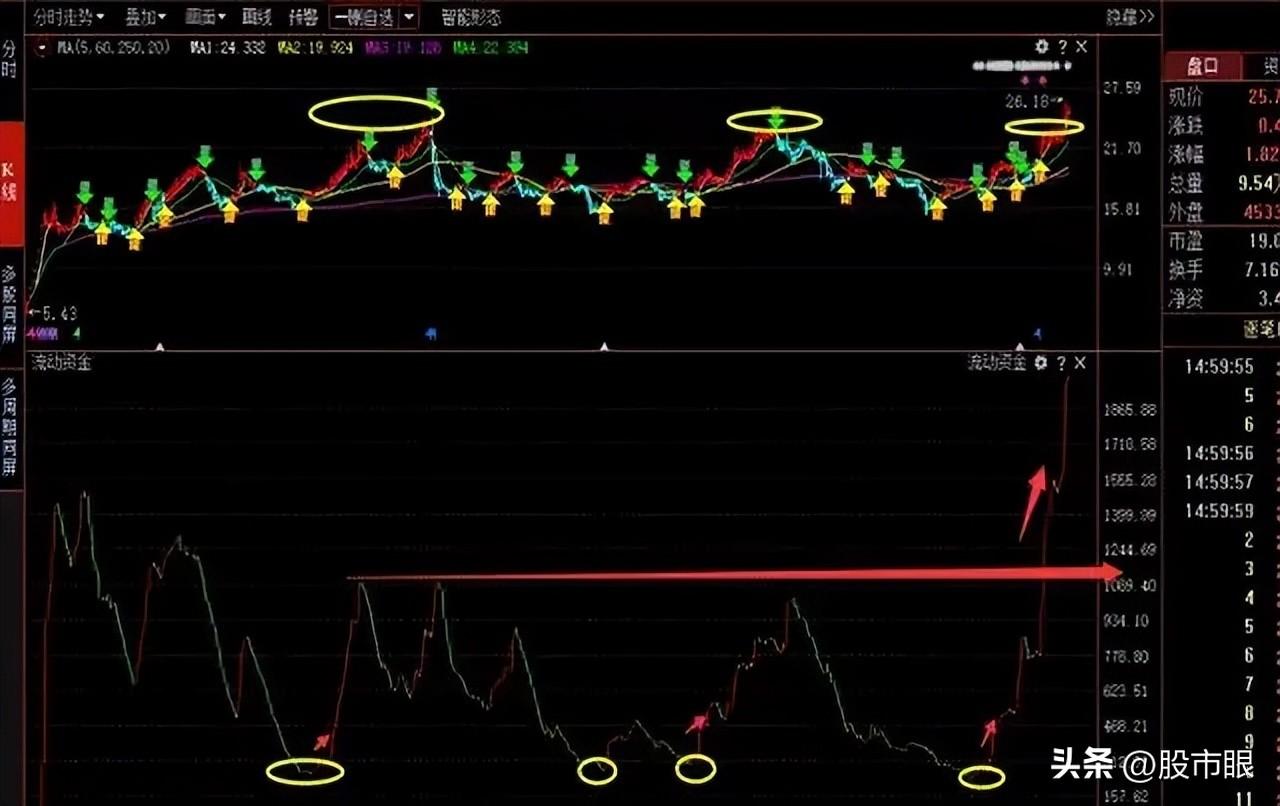This screenshot has height=806, width=1280.
Task: Click the small circular icon left of MA(5,60,250,20)
Action: pos(42,47)
